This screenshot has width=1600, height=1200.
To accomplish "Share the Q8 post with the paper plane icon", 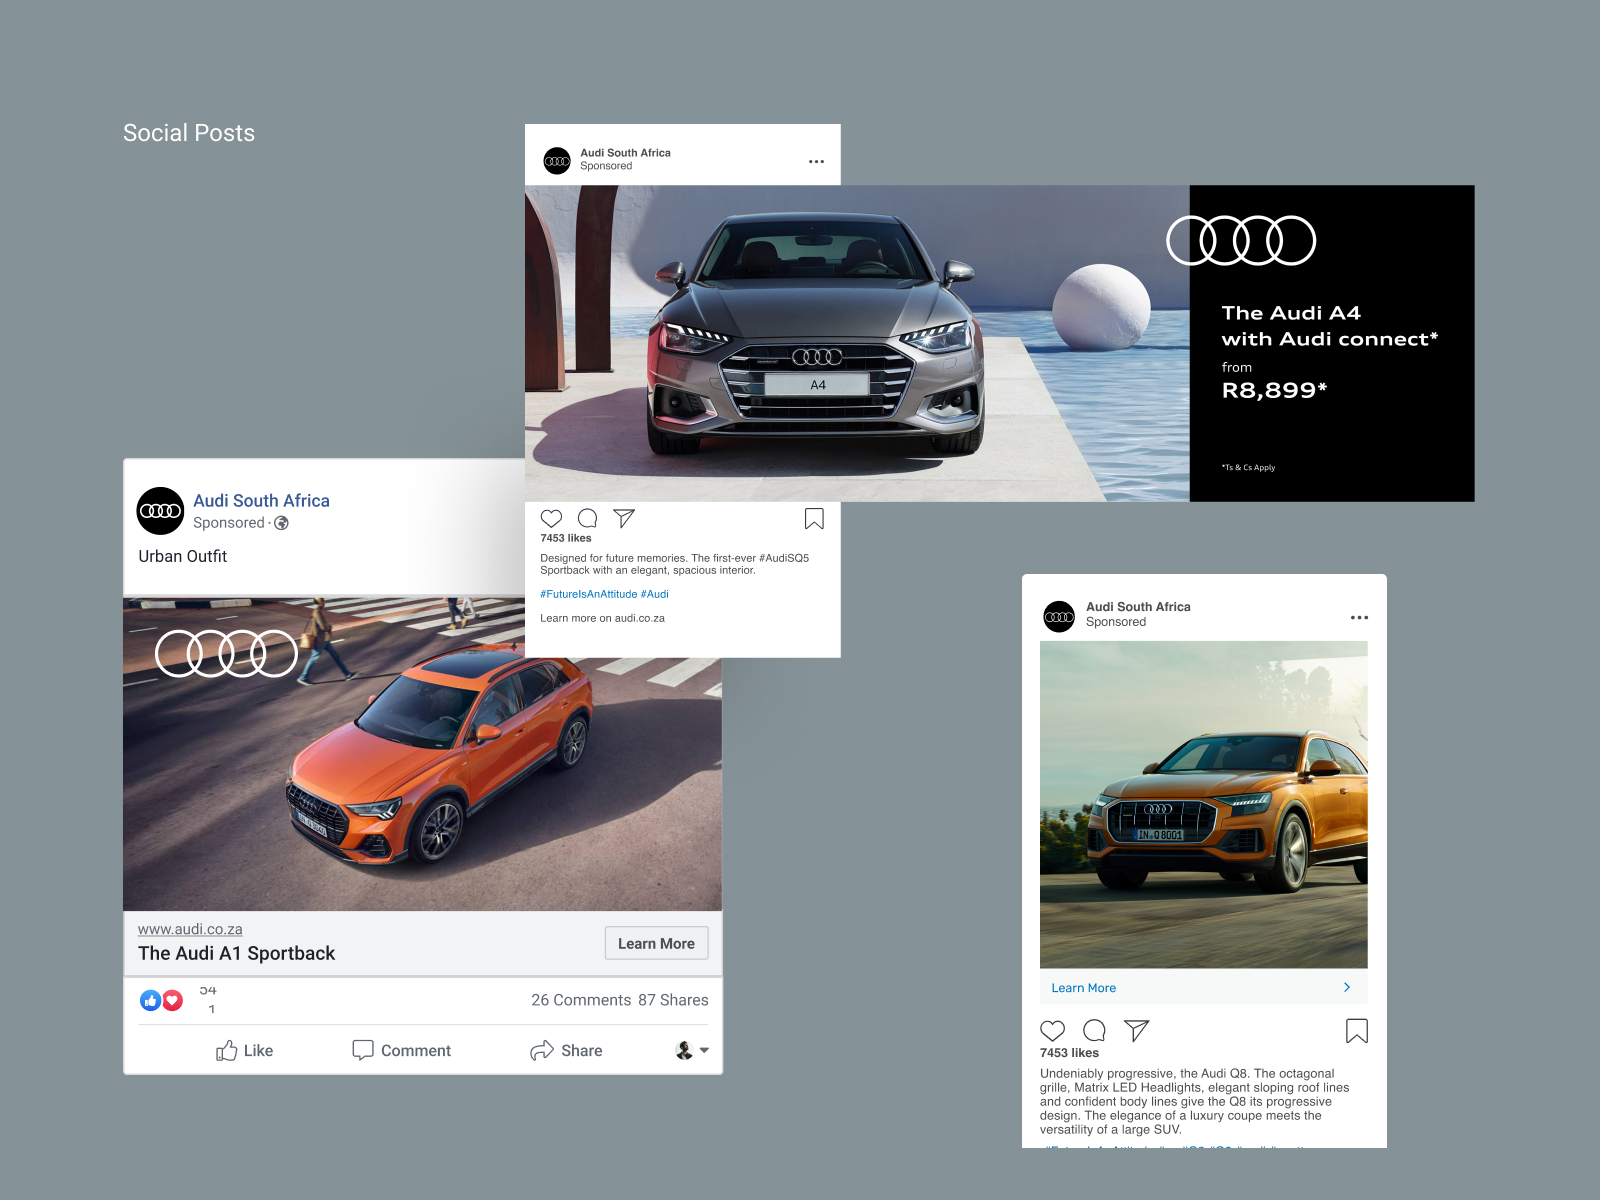I will [1137, 1031].
